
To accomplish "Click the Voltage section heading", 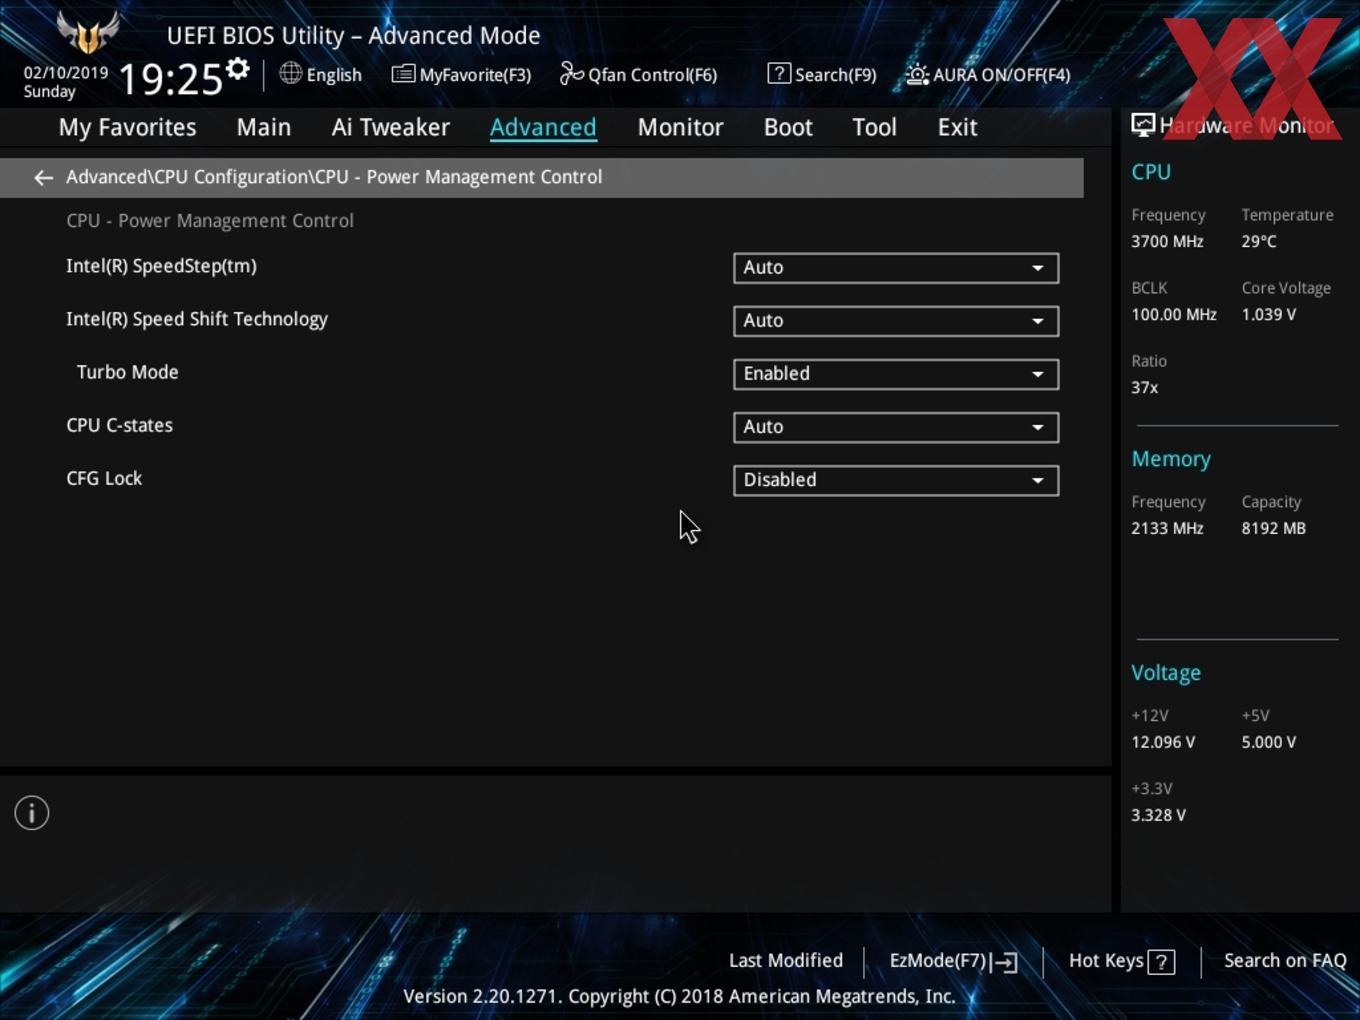I will pyautogui.click(x=1166, y=673).
